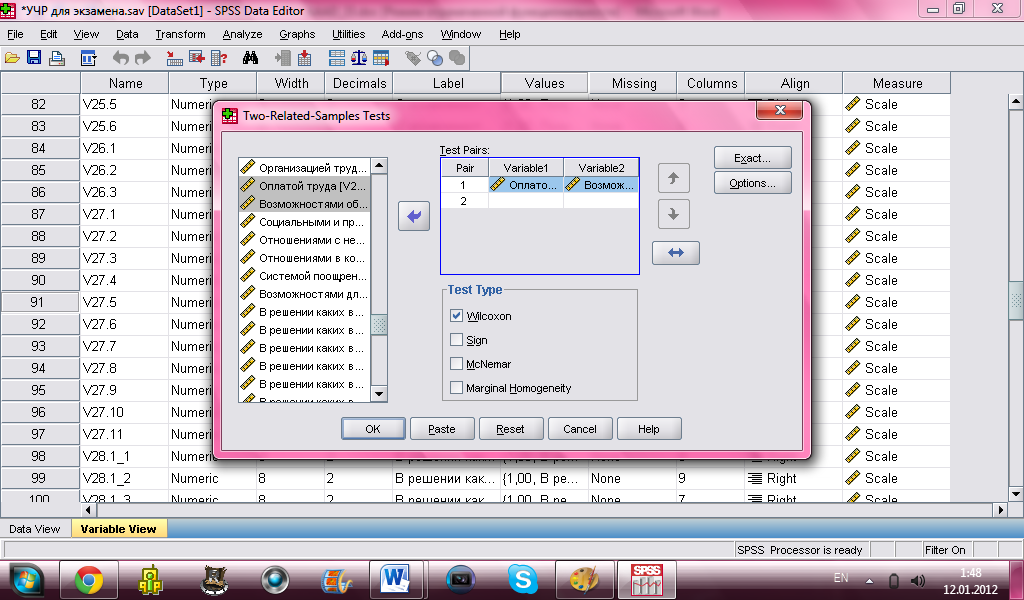The height and width of the screenshot is (600, 1024).
Task: Click the Print icon in toolbar
Action: coord(57,58)
